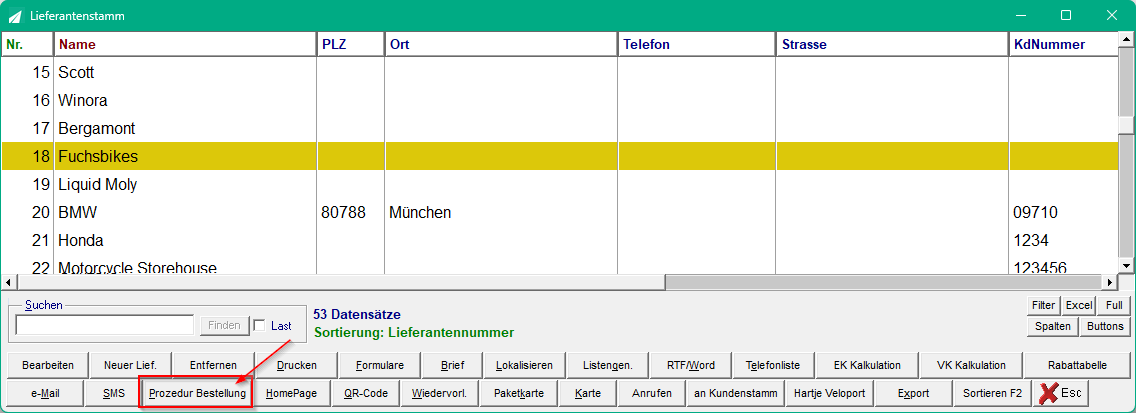
Task: Click the Drucken button
Action: tap(296, 365)
